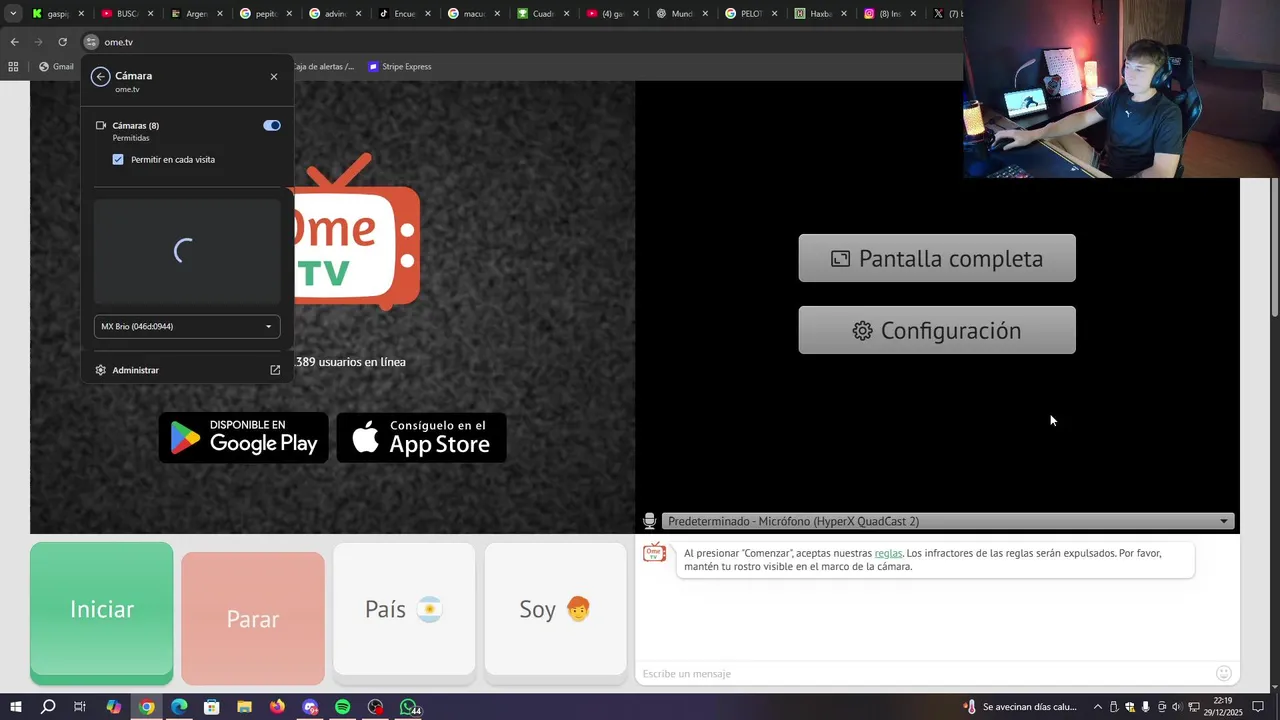The width and height of the screenshot is (1280, 720).
Task: Click the streamer webcam overlay
Action: [1121, 89]
